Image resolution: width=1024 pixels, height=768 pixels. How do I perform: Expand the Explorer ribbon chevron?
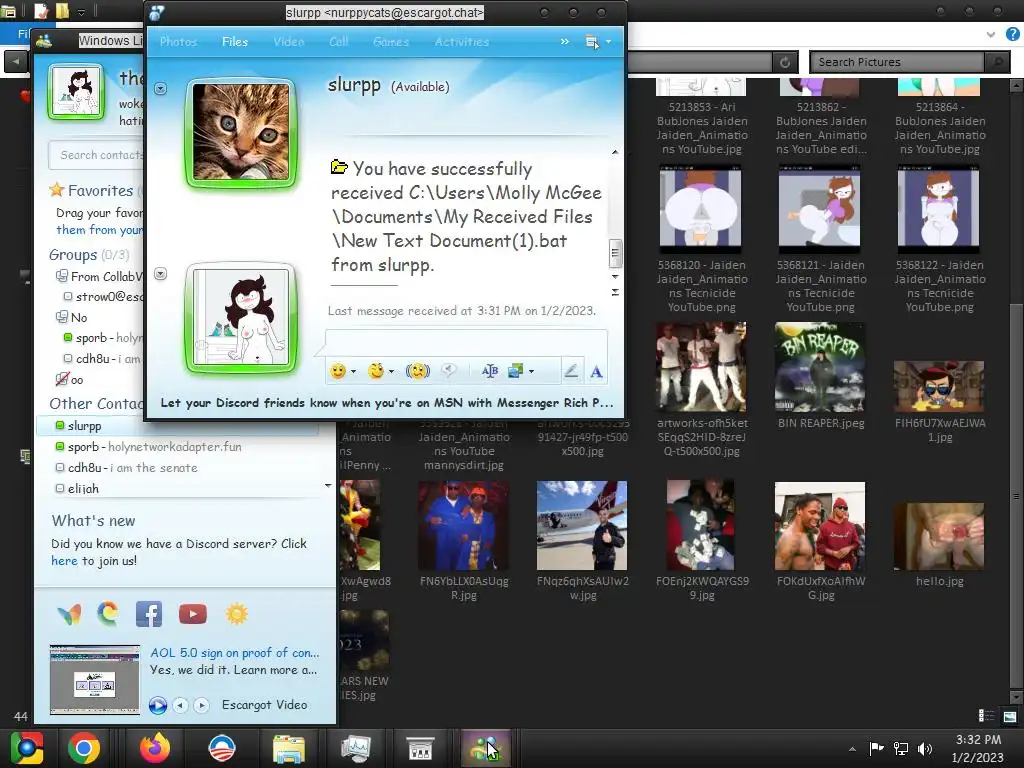pyautogui.click(x=991, y=34)
